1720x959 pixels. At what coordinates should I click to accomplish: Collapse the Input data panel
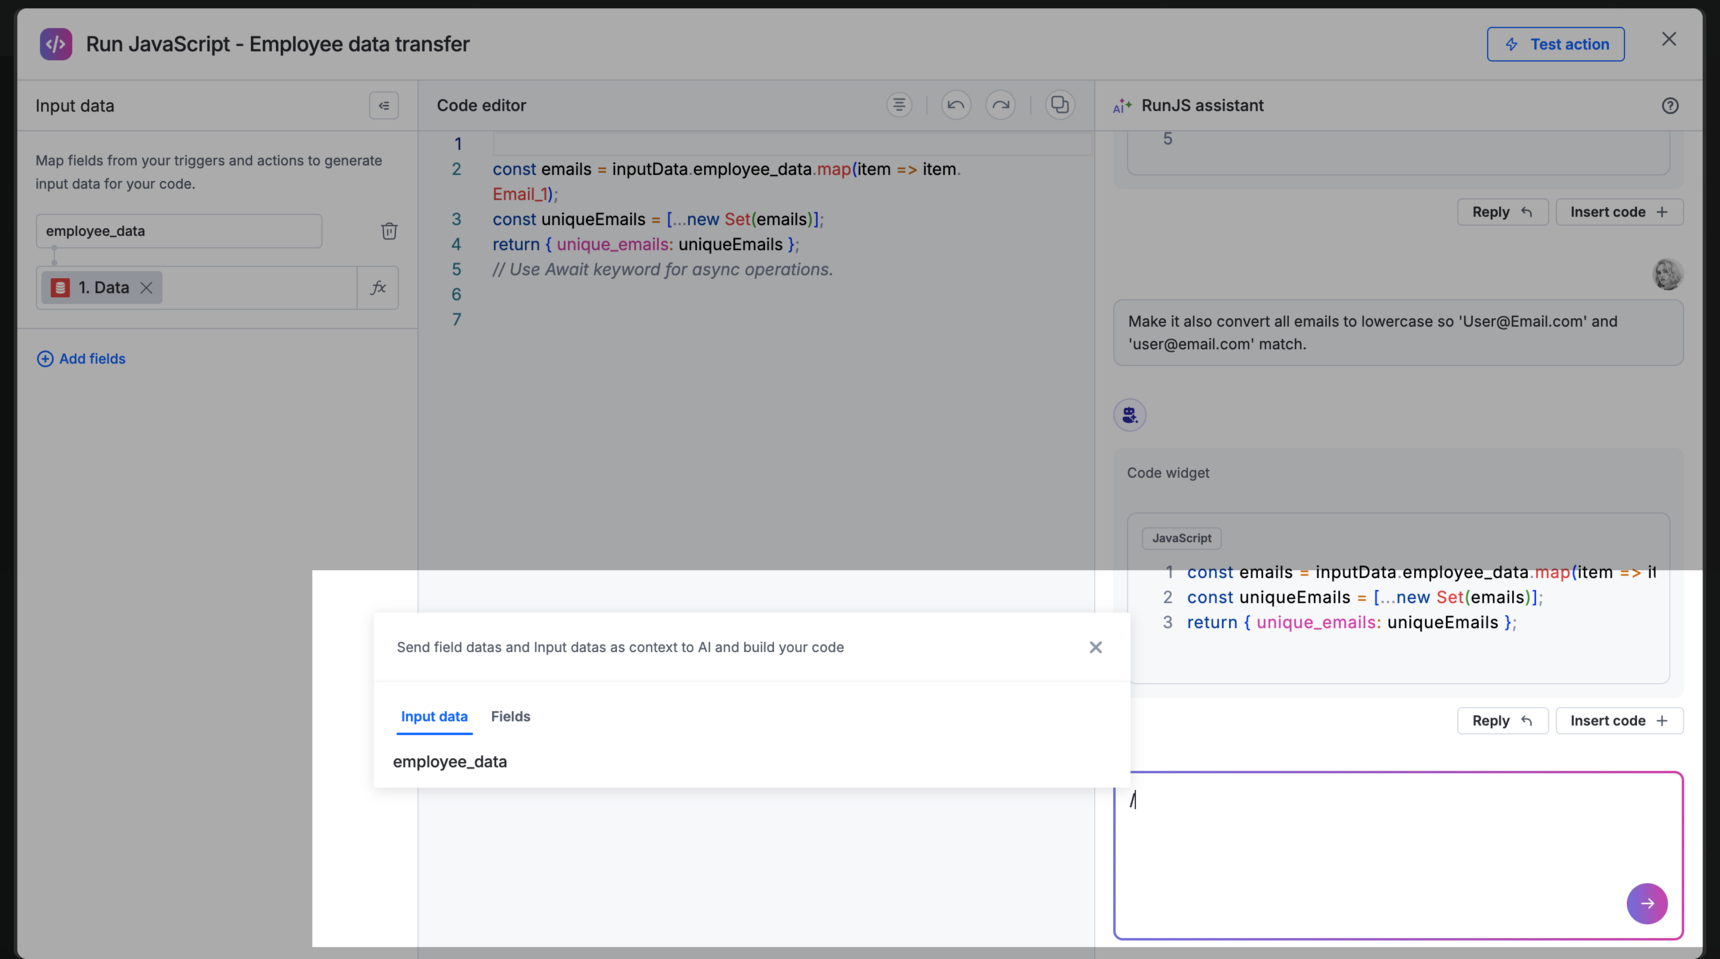pos(384,106)
